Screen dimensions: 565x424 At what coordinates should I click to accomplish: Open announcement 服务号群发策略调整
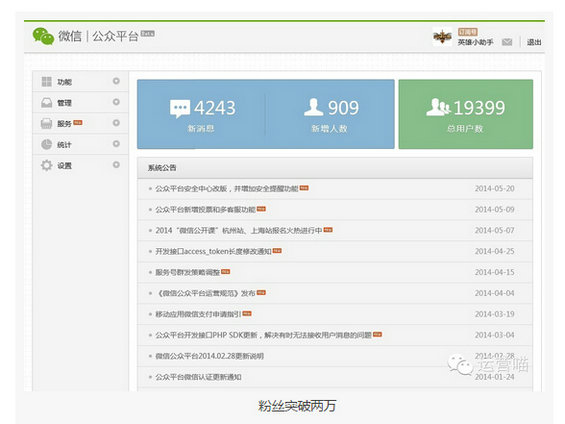[x=187, y=272]
